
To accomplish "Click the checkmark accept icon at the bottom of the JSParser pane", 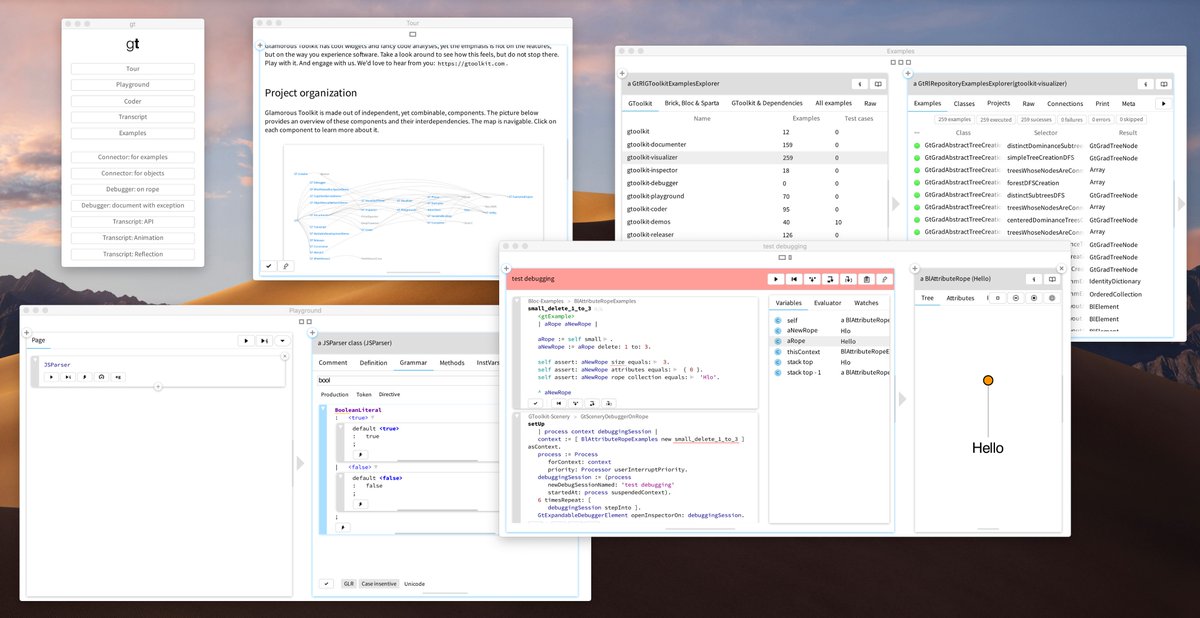I will click(x=326, y=583).
